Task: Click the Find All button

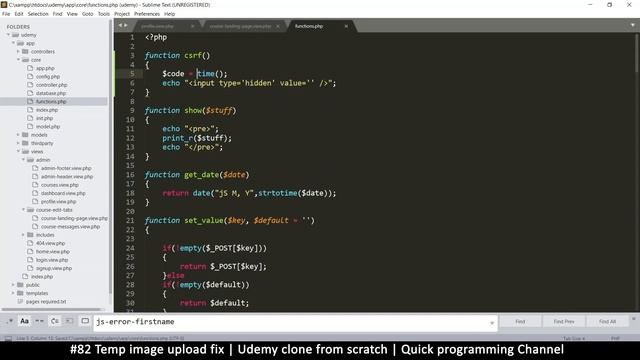Action: 607,322
